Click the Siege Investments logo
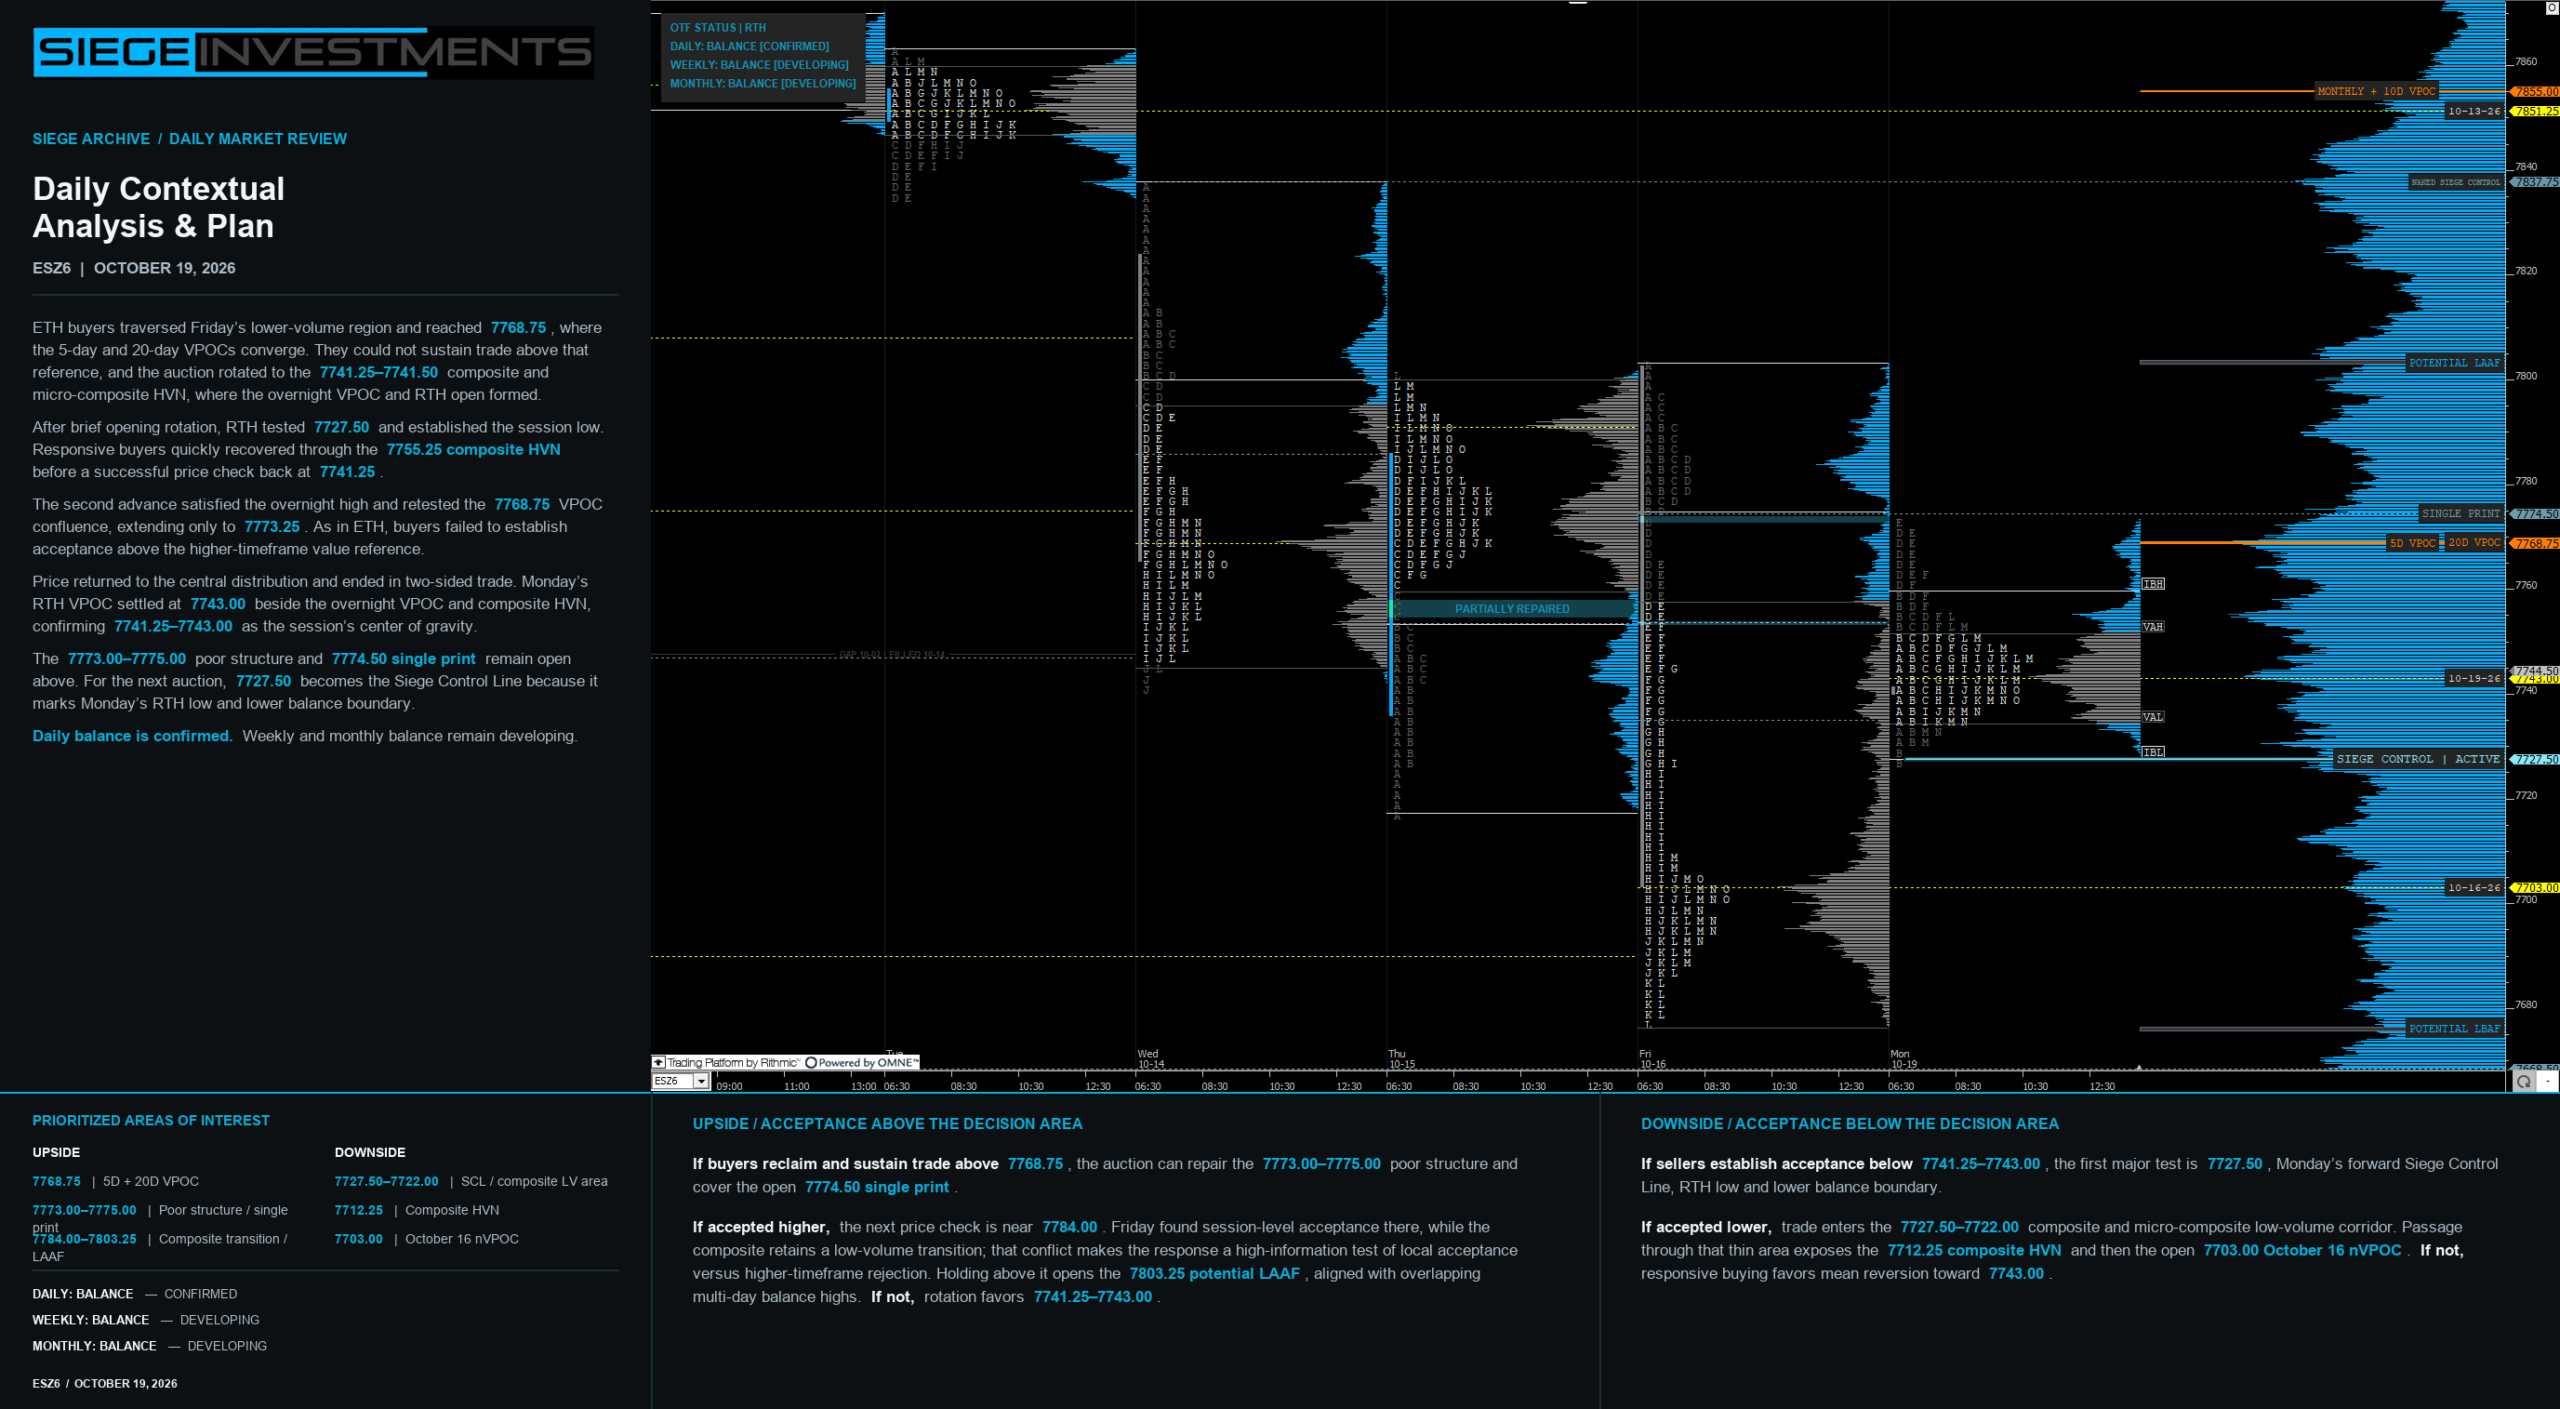Image resolution: width=2560 pixels, height=1409 pixels. pos(313,52)
